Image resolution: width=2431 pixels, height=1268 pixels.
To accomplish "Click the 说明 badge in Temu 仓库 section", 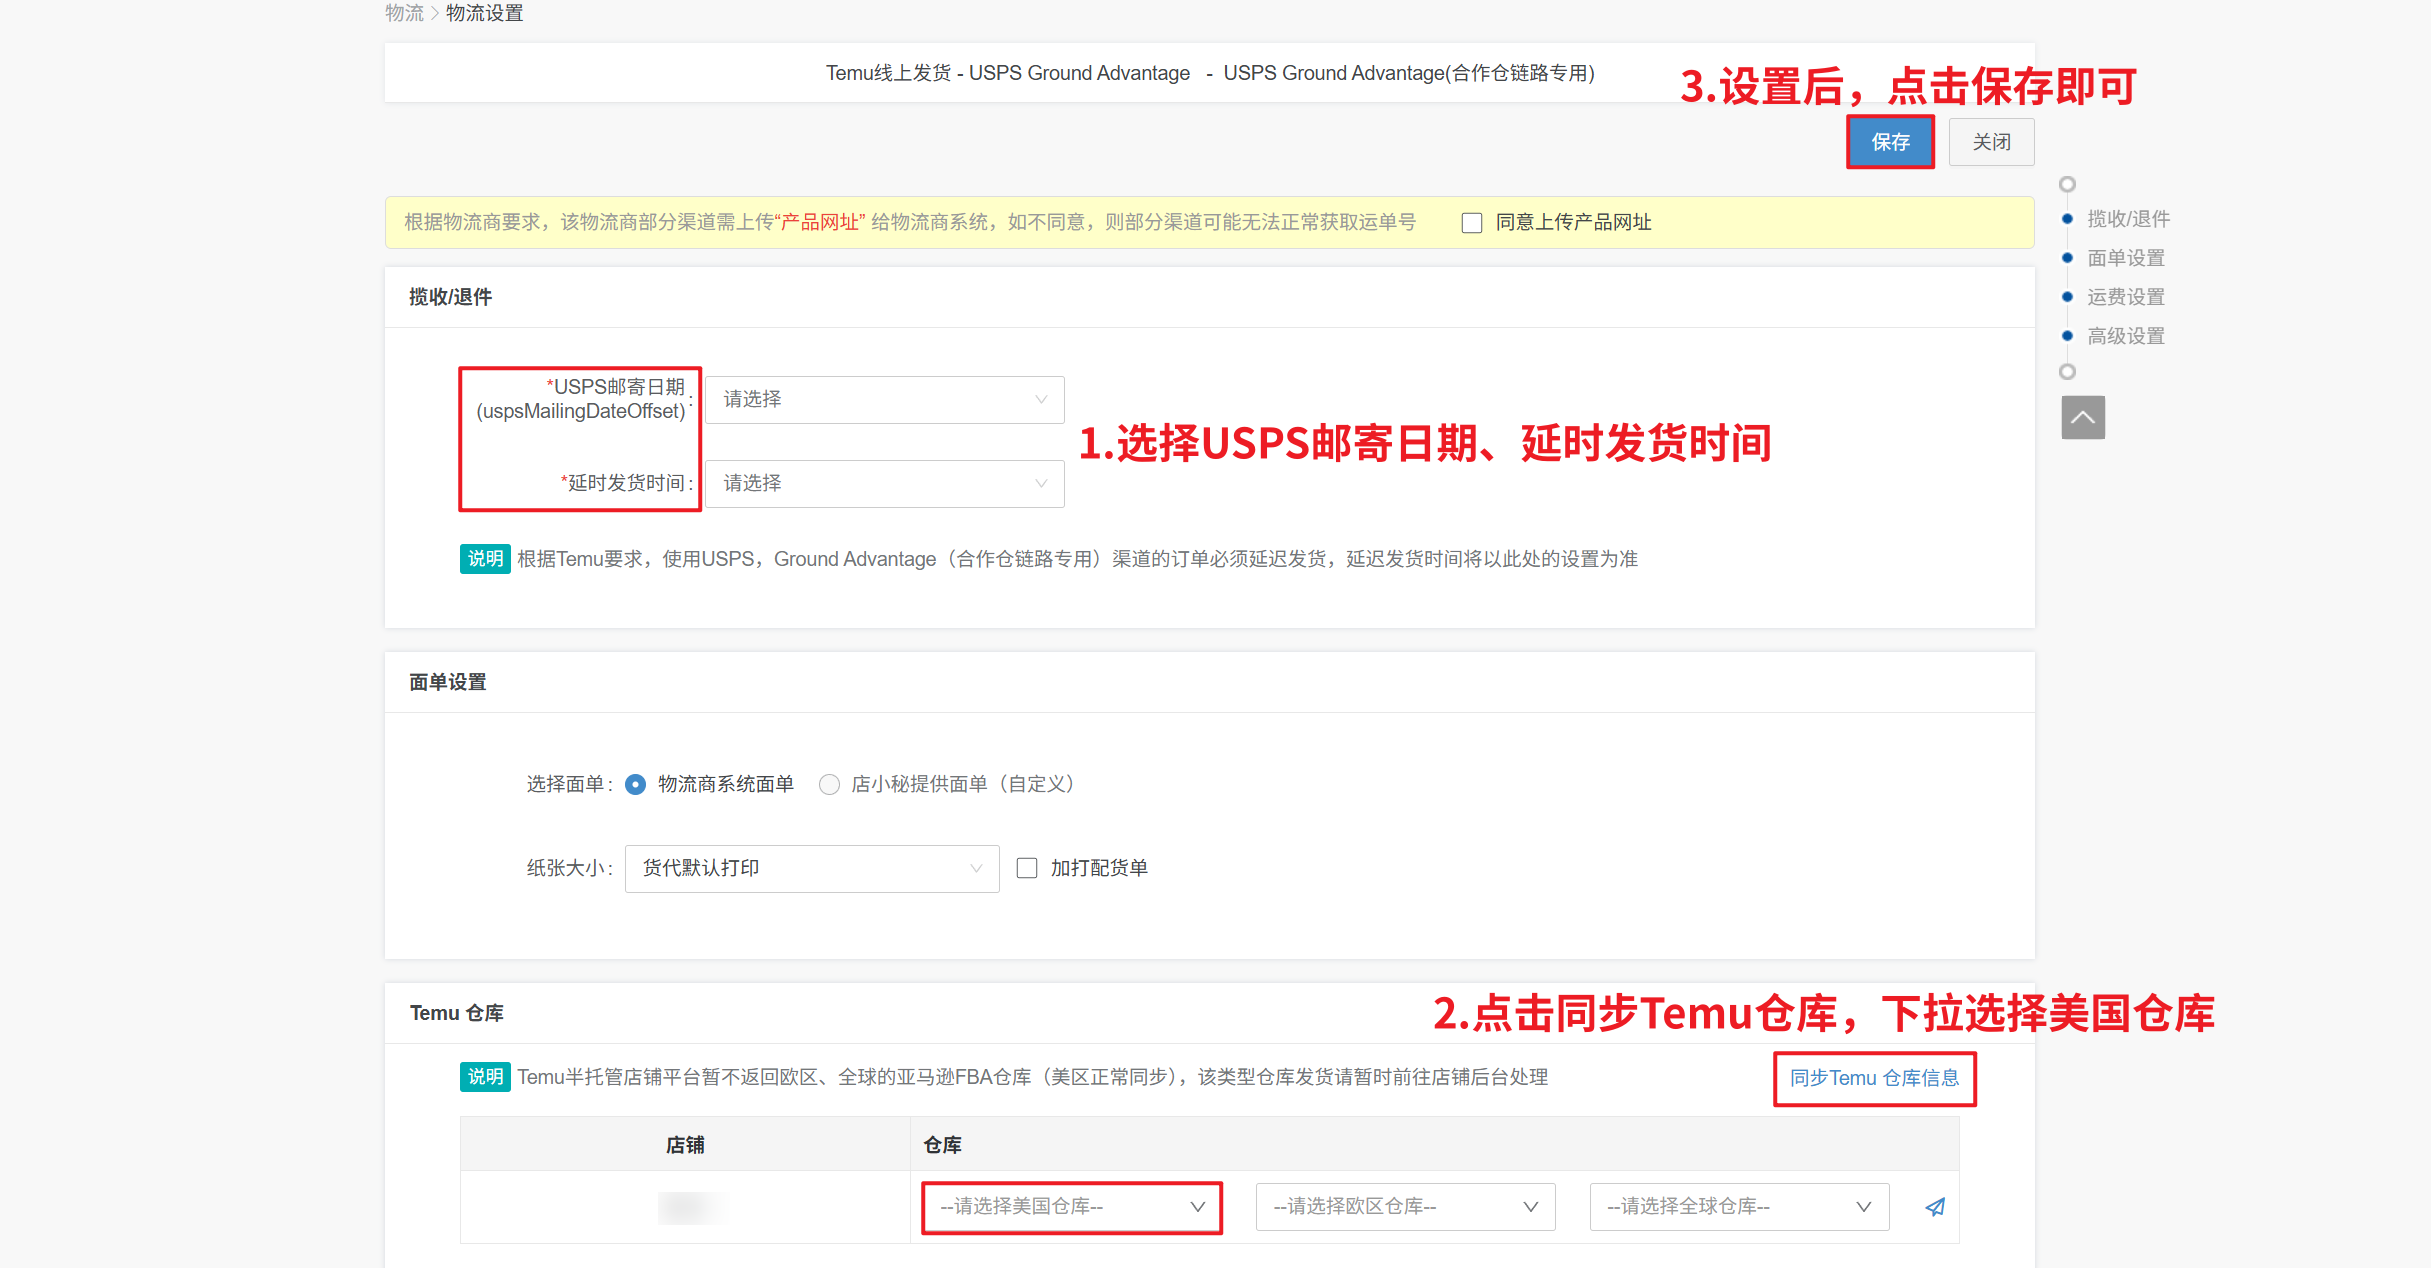I will [x=485, y=1077].
